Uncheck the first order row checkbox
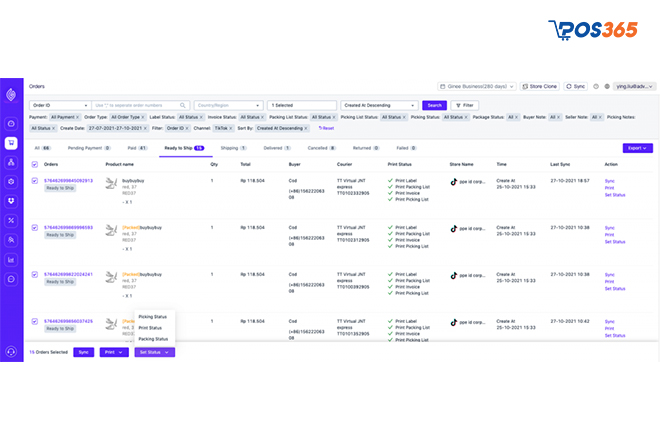This screenshot has height=440, width=660. (x=35, y=180)
